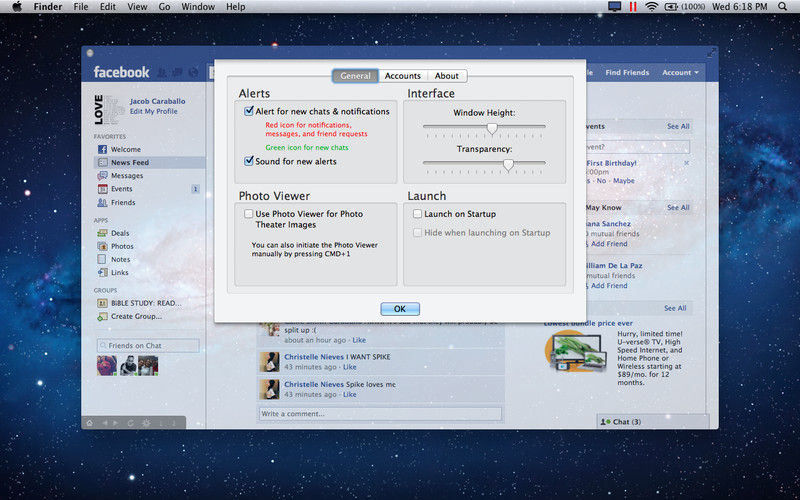
Task: Uncheck Alert for new chats & notifications
Action: click(x=249, y=111)
